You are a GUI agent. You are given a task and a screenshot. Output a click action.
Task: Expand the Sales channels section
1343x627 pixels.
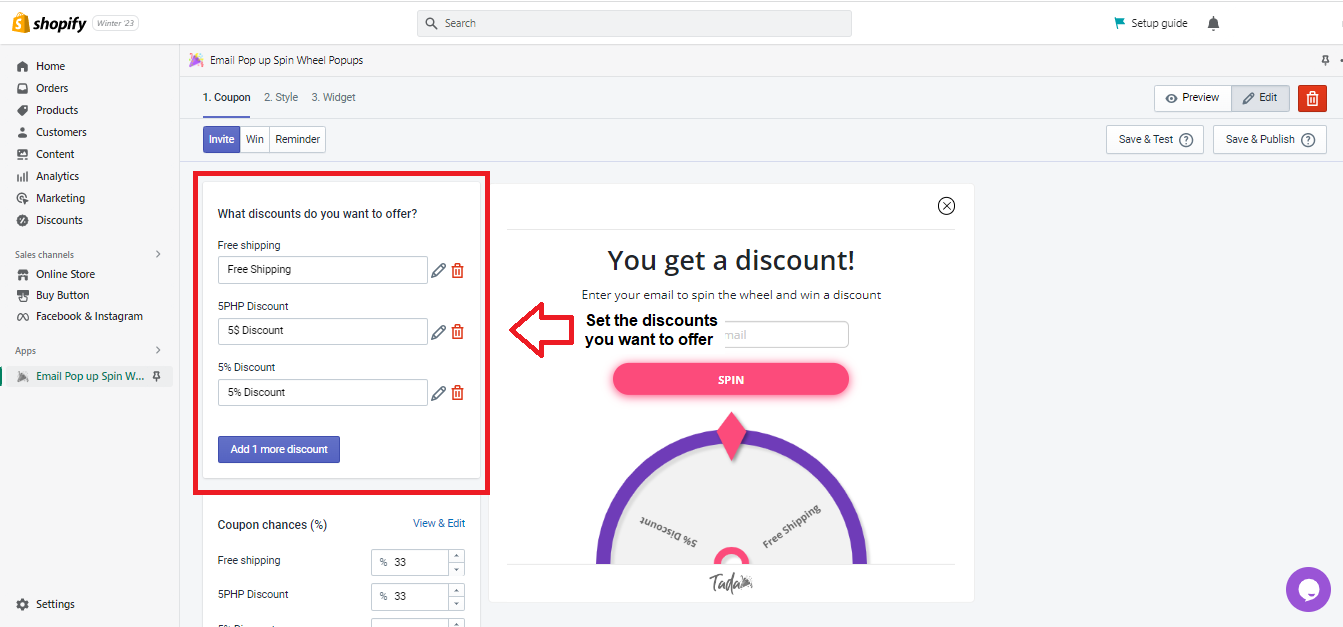pos(158,254)
